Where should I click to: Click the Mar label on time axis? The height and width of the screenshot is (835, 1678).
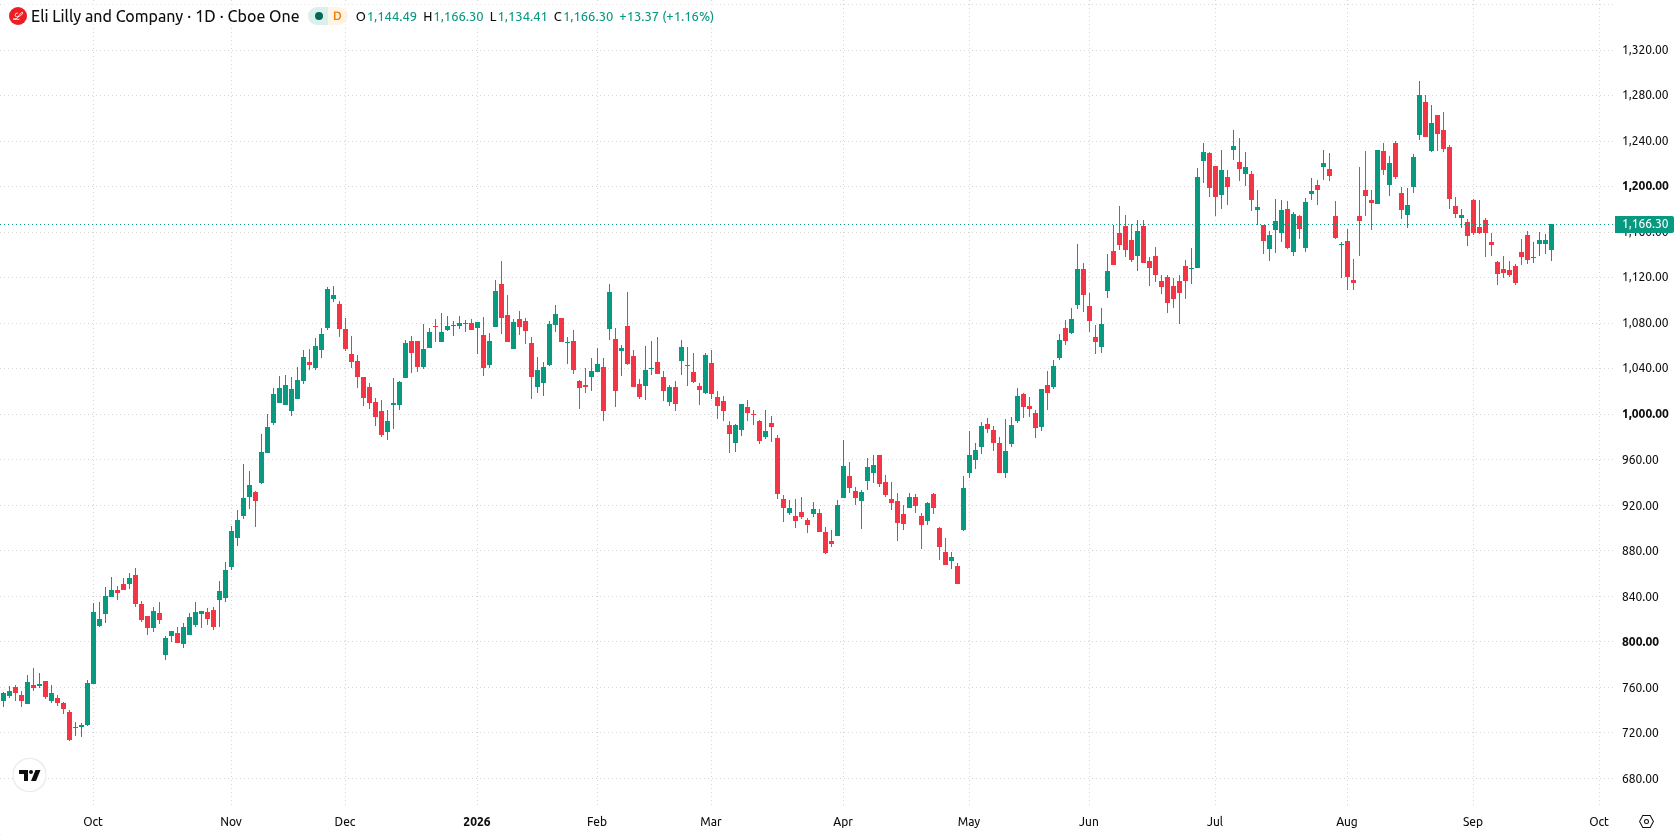click(711, 822)
